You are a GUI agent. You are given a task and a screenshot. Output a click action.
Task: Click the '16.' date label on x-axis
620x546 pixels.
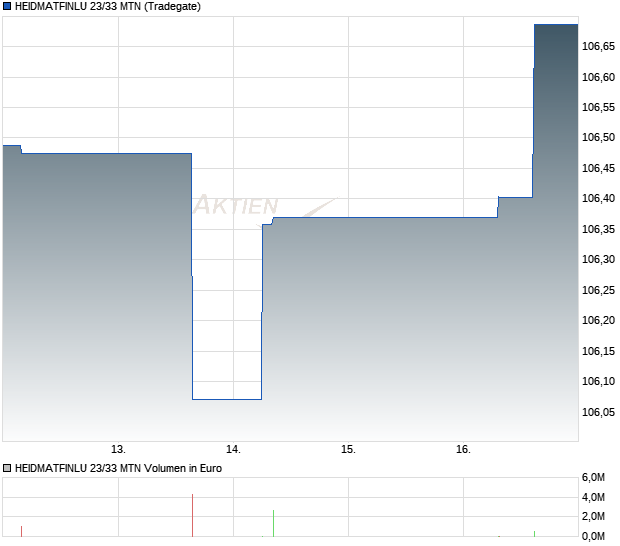[463, 449]
